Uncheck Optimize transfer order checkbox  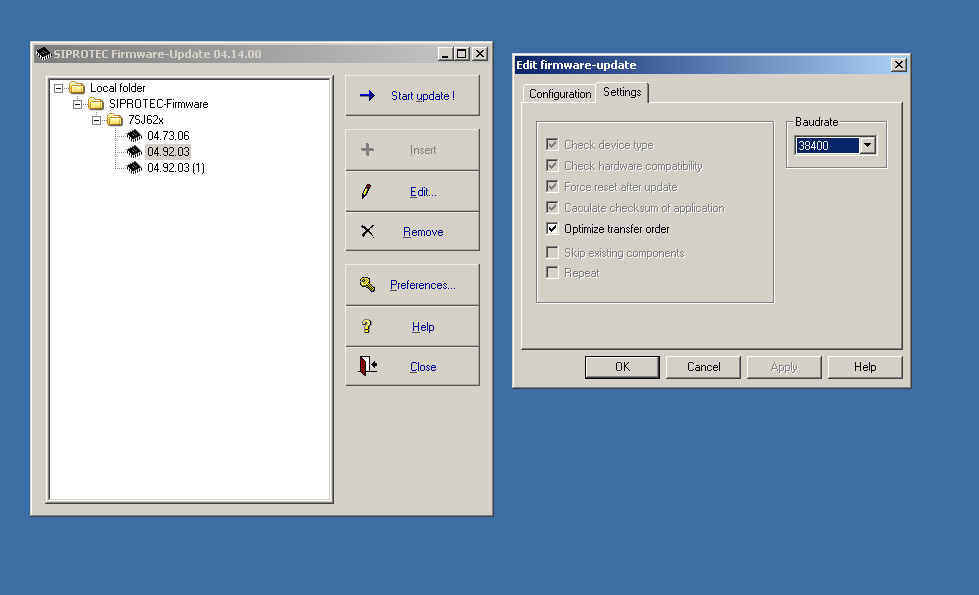click(552, 229)
